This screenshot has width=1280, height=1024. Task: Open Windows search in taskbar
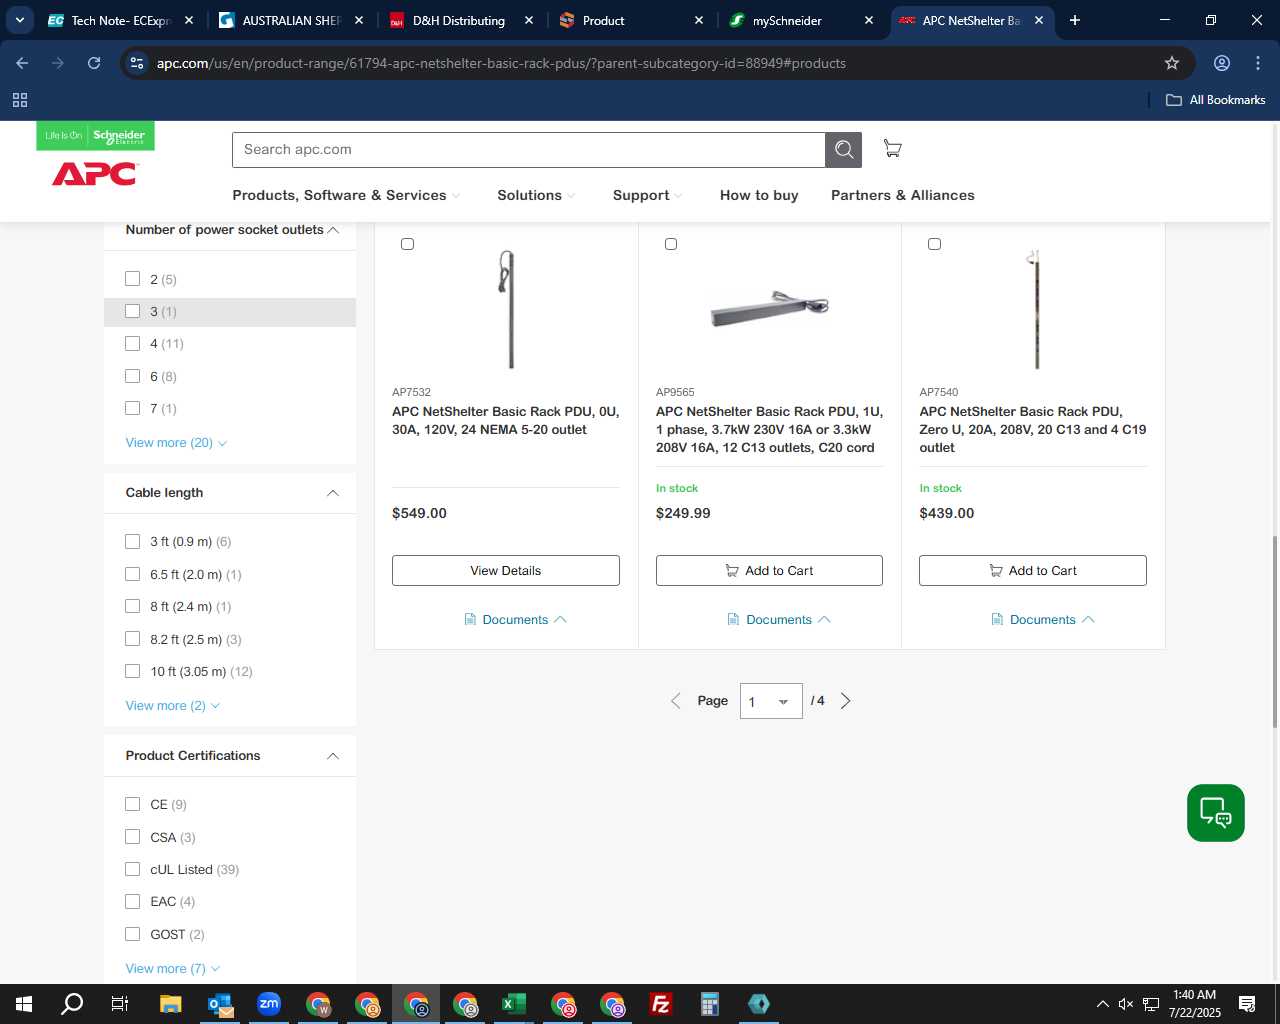72,1004
